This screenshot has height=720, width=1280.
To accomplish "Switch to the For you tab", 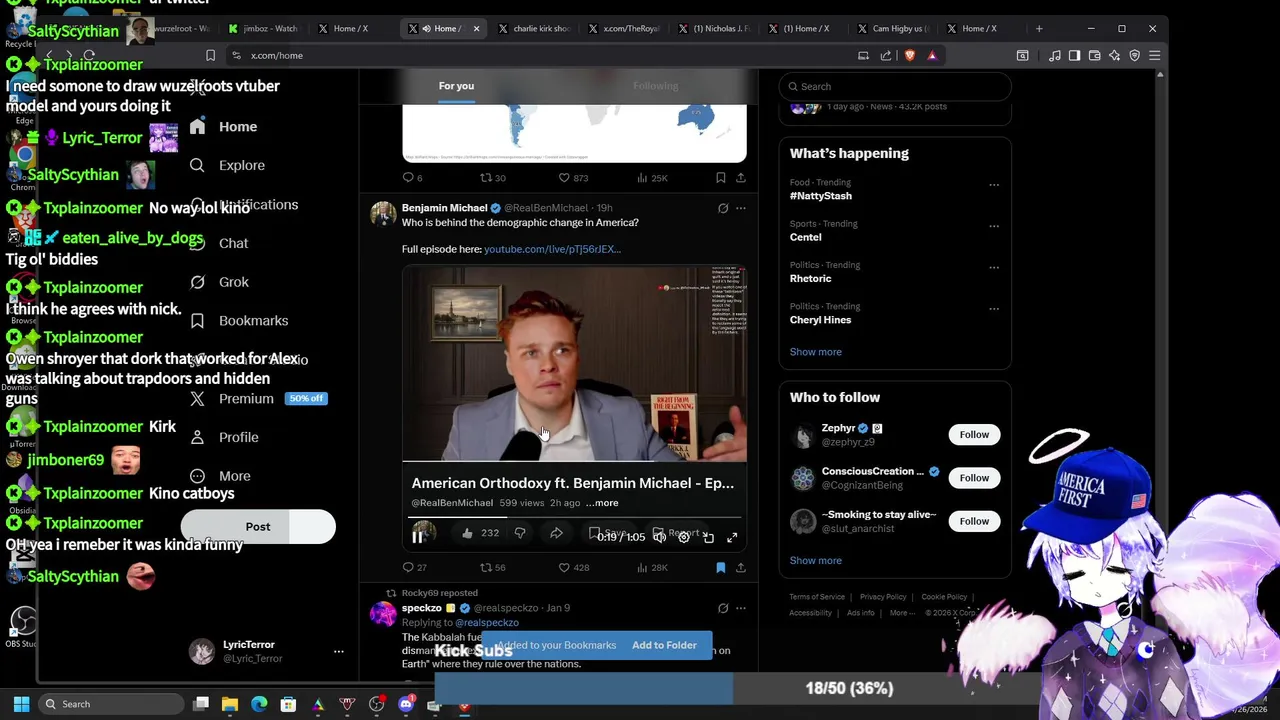I will pyautogui.click(x=456, y=86).
